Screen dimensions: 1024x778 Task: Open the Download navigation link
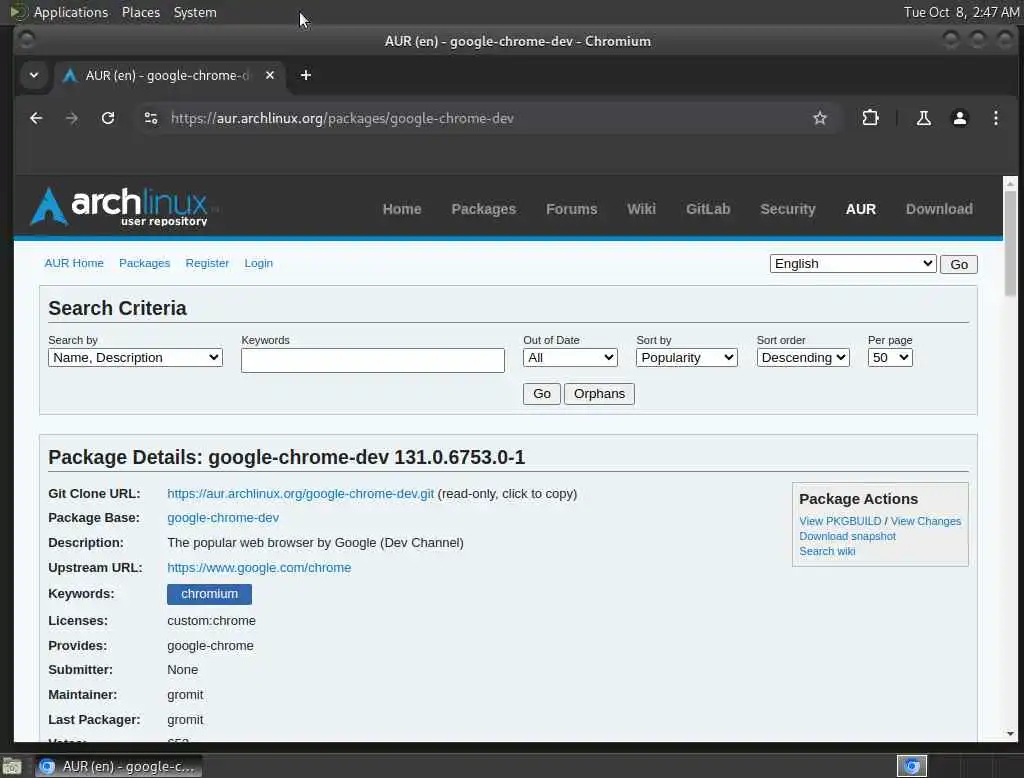point(939,209)
